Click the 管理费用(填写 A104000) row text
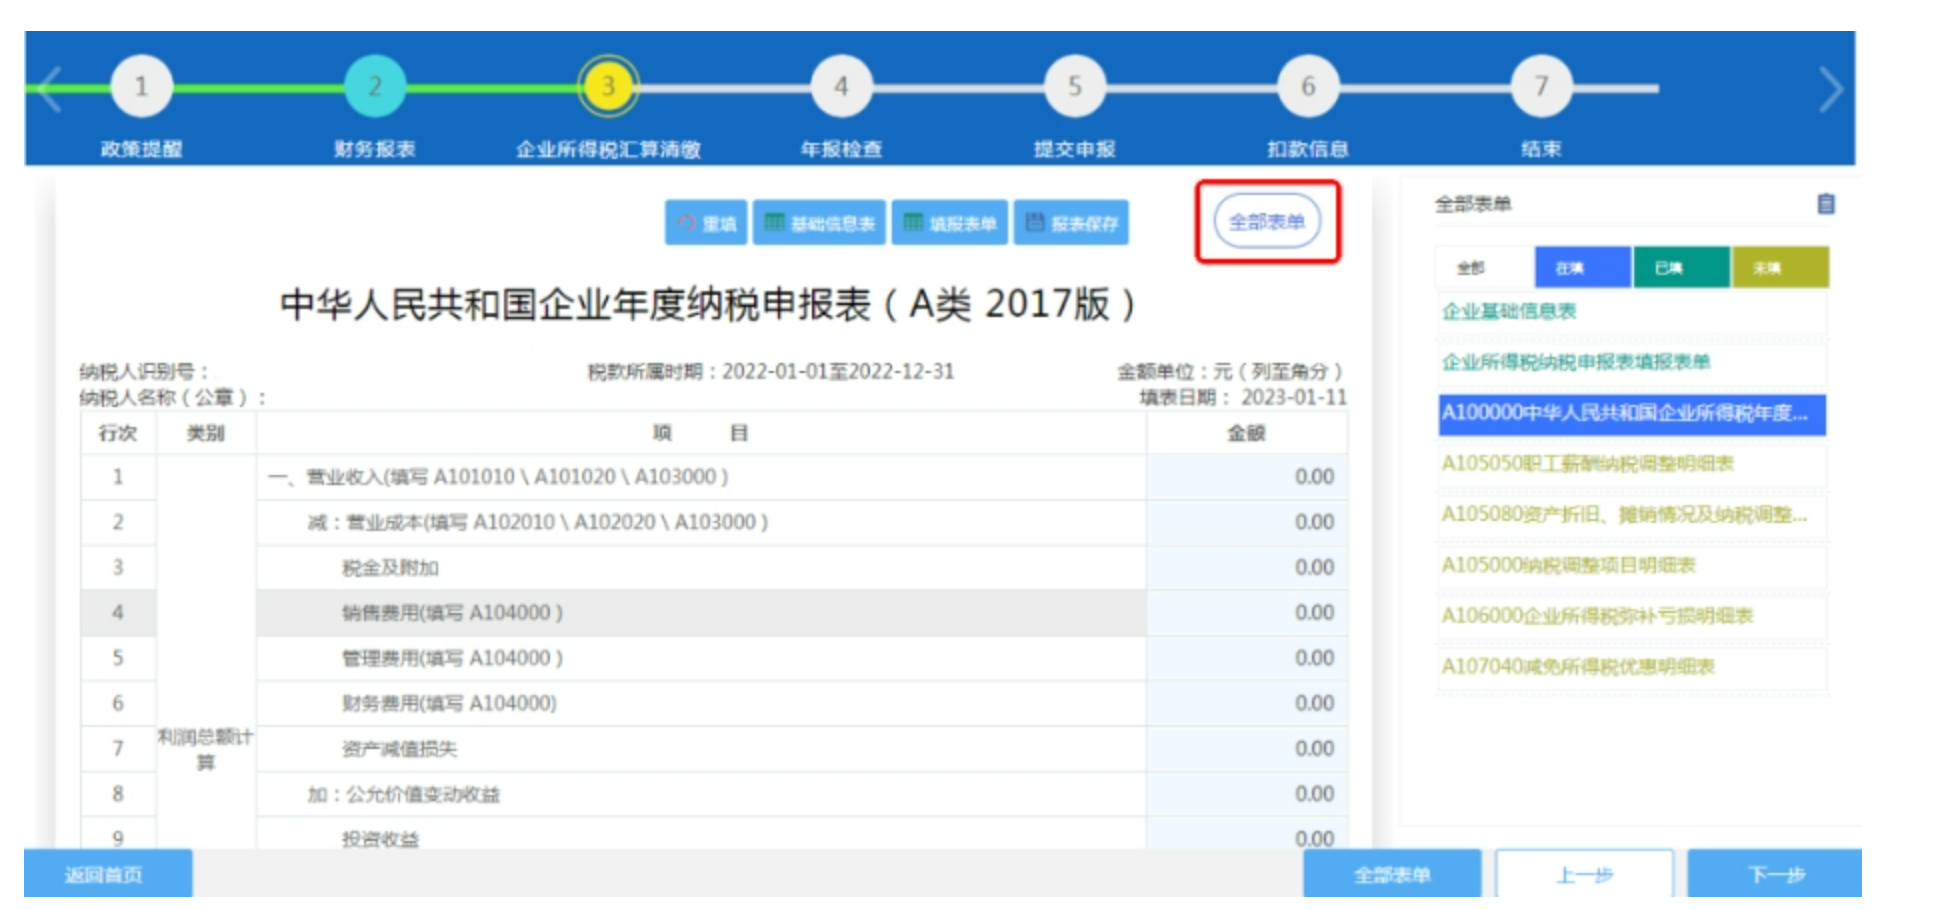 pyautogui.click(x=452, y=658)
